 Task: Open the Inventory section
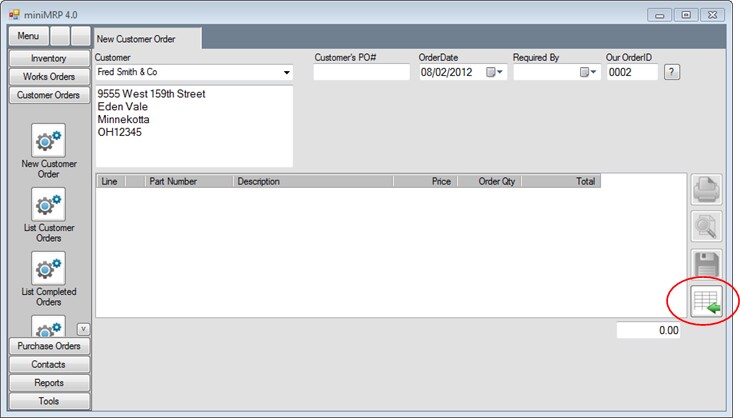(48, 59)
